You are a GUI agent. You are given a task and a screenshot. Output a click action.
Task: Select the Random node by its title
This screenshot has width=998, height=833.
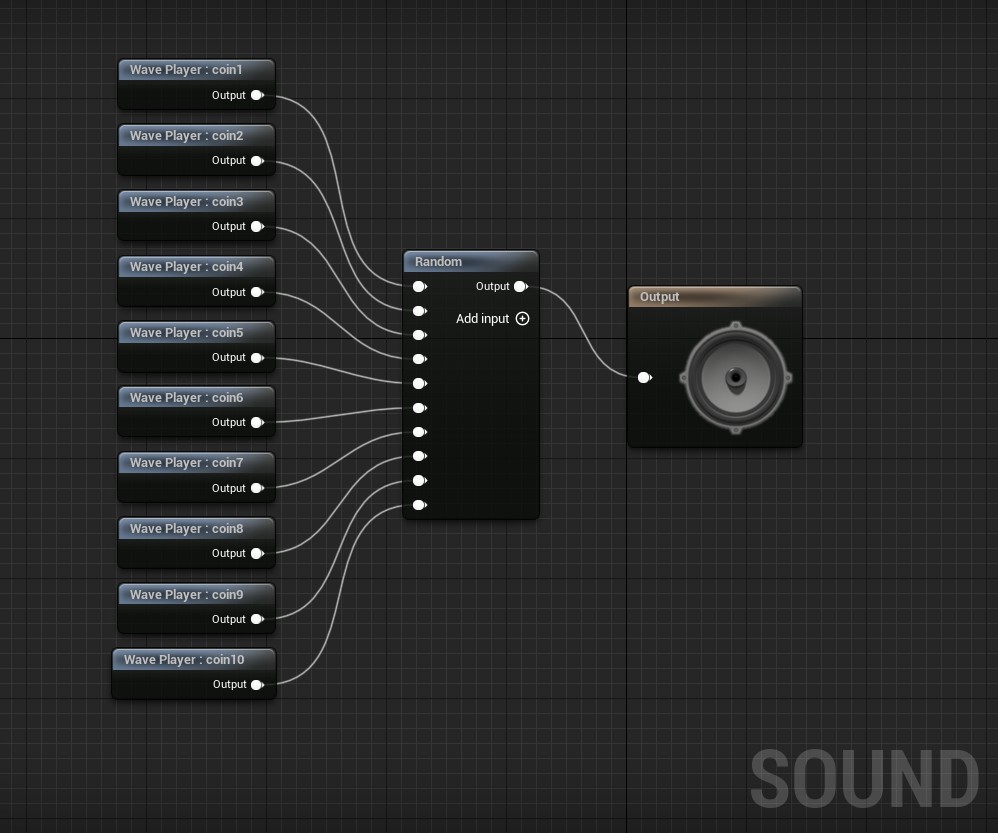click(x=470, y=262)
